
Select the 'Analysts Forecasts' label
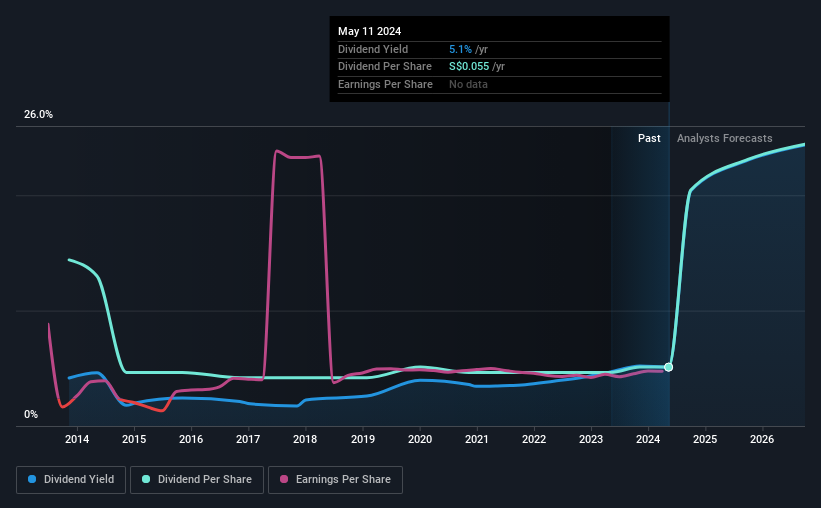pos(725,138)
